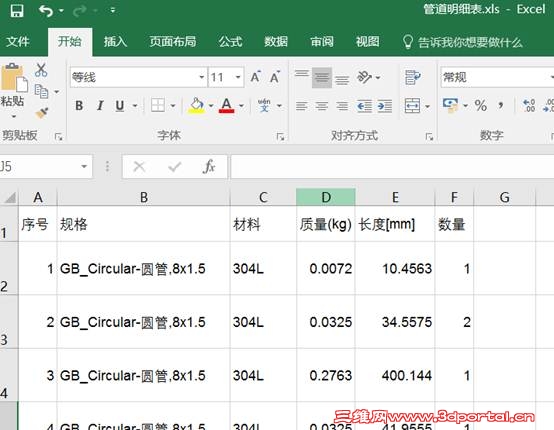This screenshot has height=430, width=554.
Task: Open the borders dropdown arrow
Action: (173, 106)
